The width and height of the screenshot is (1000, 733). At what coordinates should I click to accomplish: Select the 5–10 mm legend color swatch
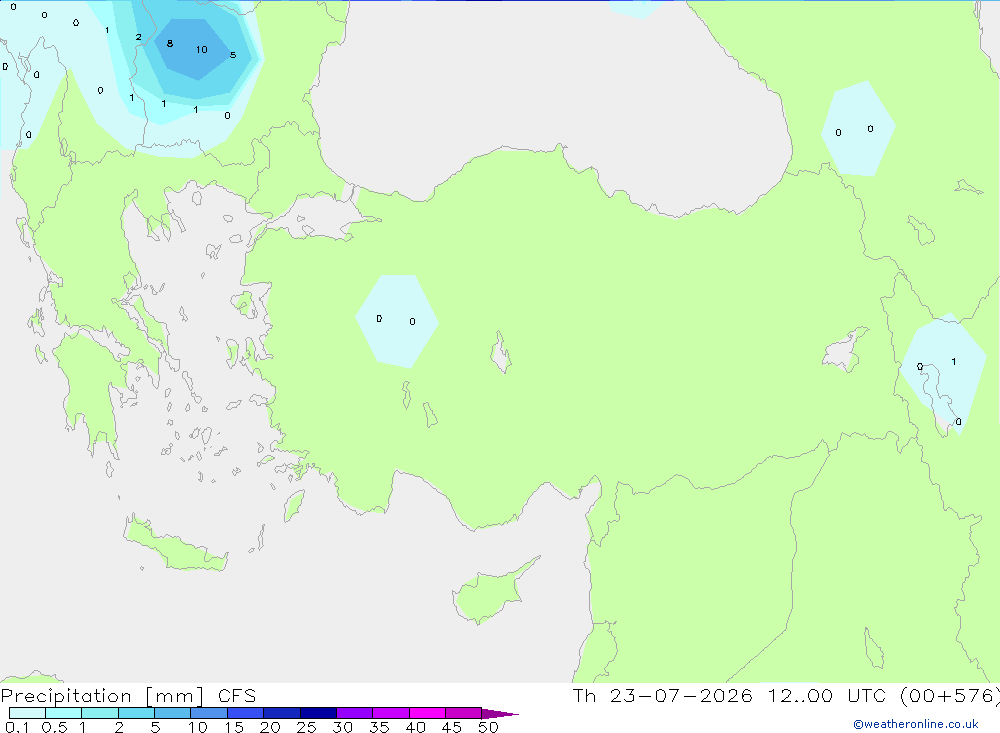coord(173,713)
